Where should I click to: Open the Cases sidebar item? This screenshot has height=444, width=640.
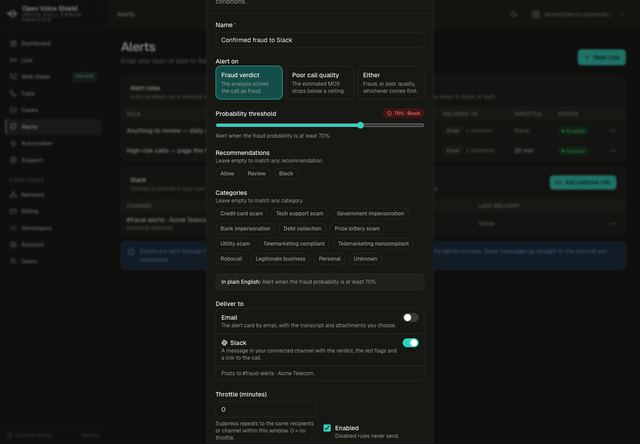pyautogui.click(x=53, y=110)
